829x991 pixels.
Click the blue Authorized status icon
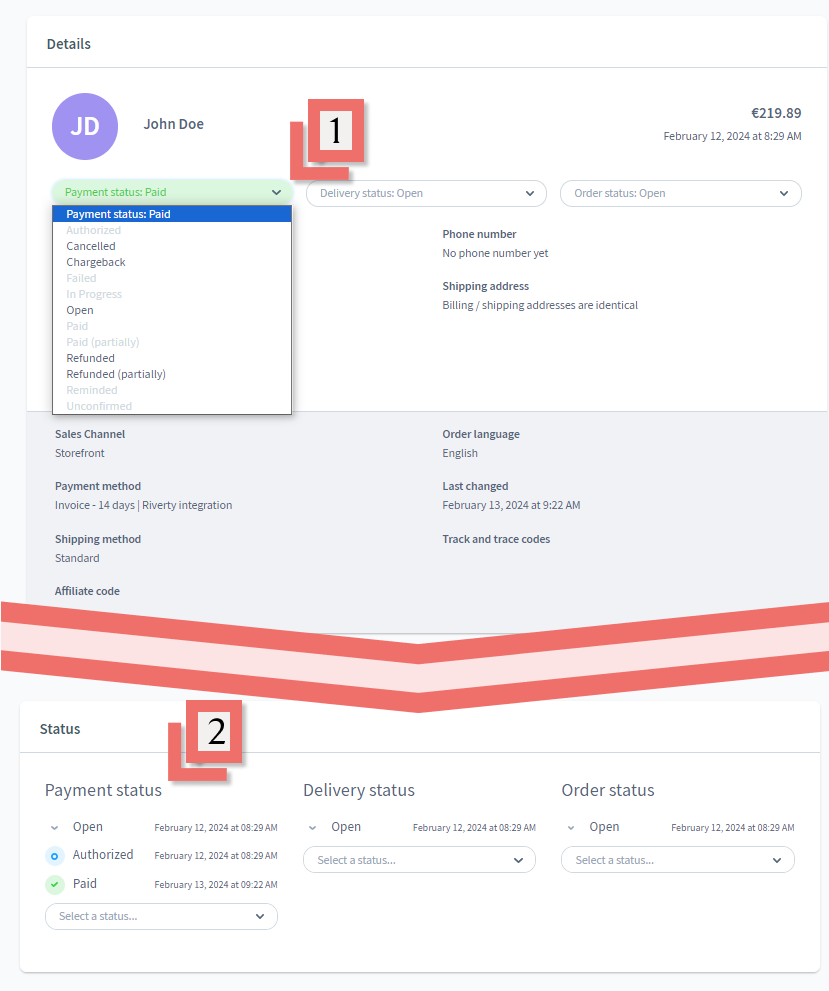point(54,856)
